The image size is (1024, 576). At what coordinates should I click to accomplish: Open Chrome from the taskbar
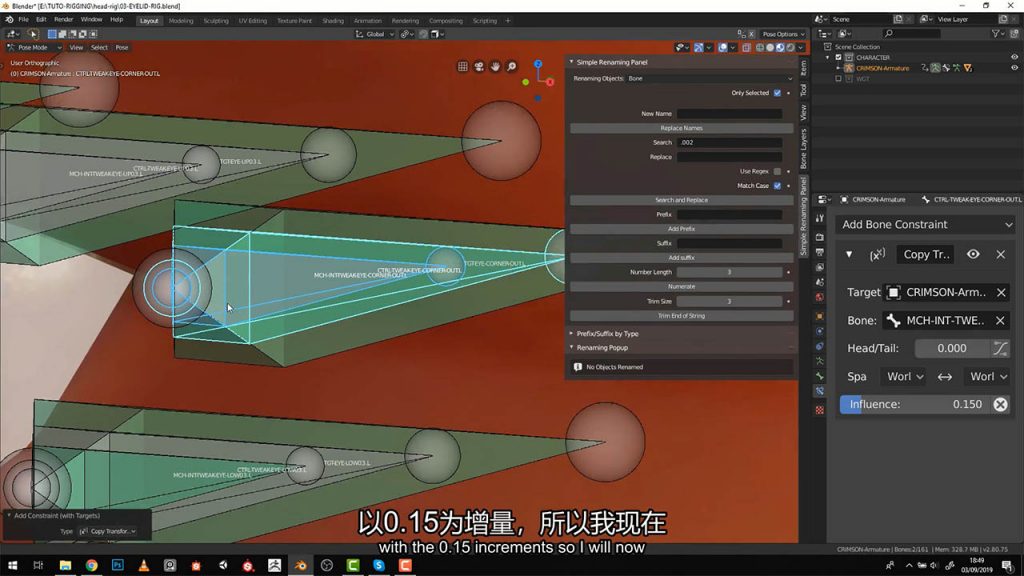pos(91,566)
